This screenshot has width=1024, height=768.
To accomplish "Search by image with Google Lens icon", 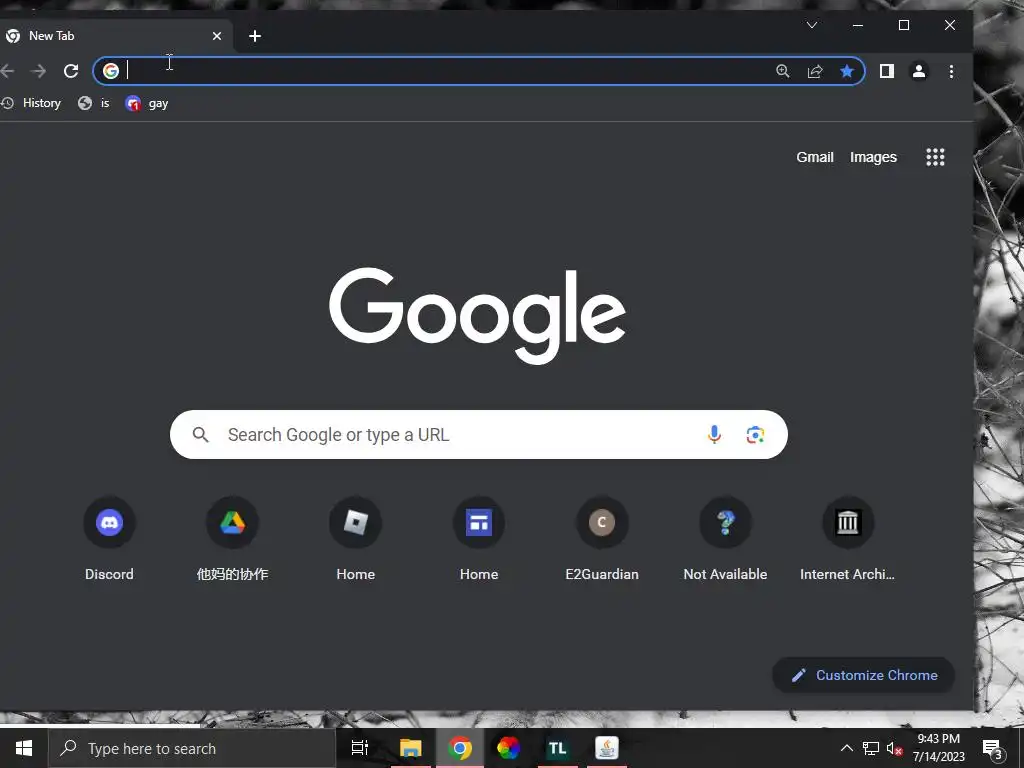I will 755,434.
